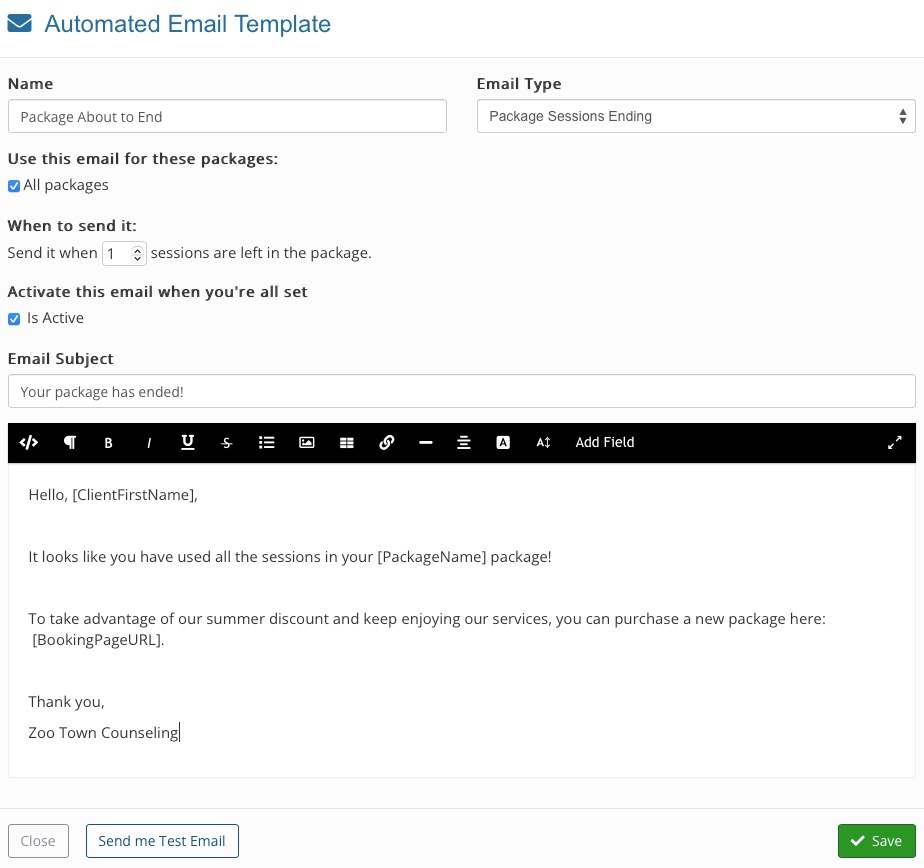Apply strikethrough formatting in editor
Image resolution: width=924 pixels, height=868 pixels.
[227, 443]
